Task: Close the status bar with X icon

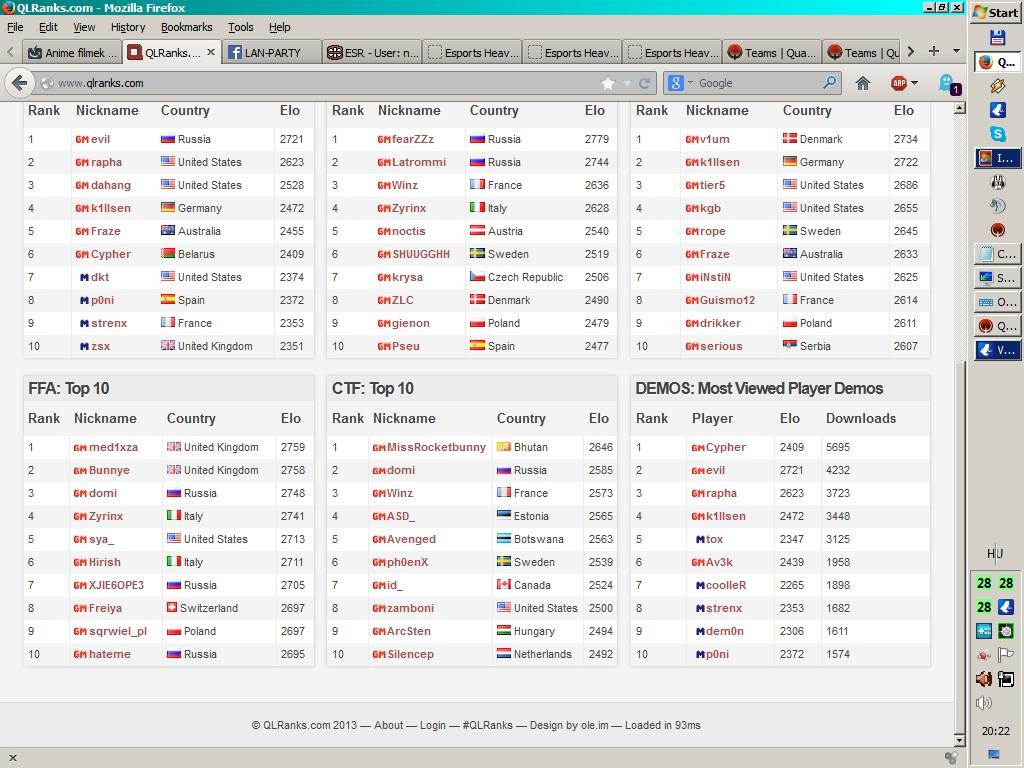Action: (x=12, y=758)
